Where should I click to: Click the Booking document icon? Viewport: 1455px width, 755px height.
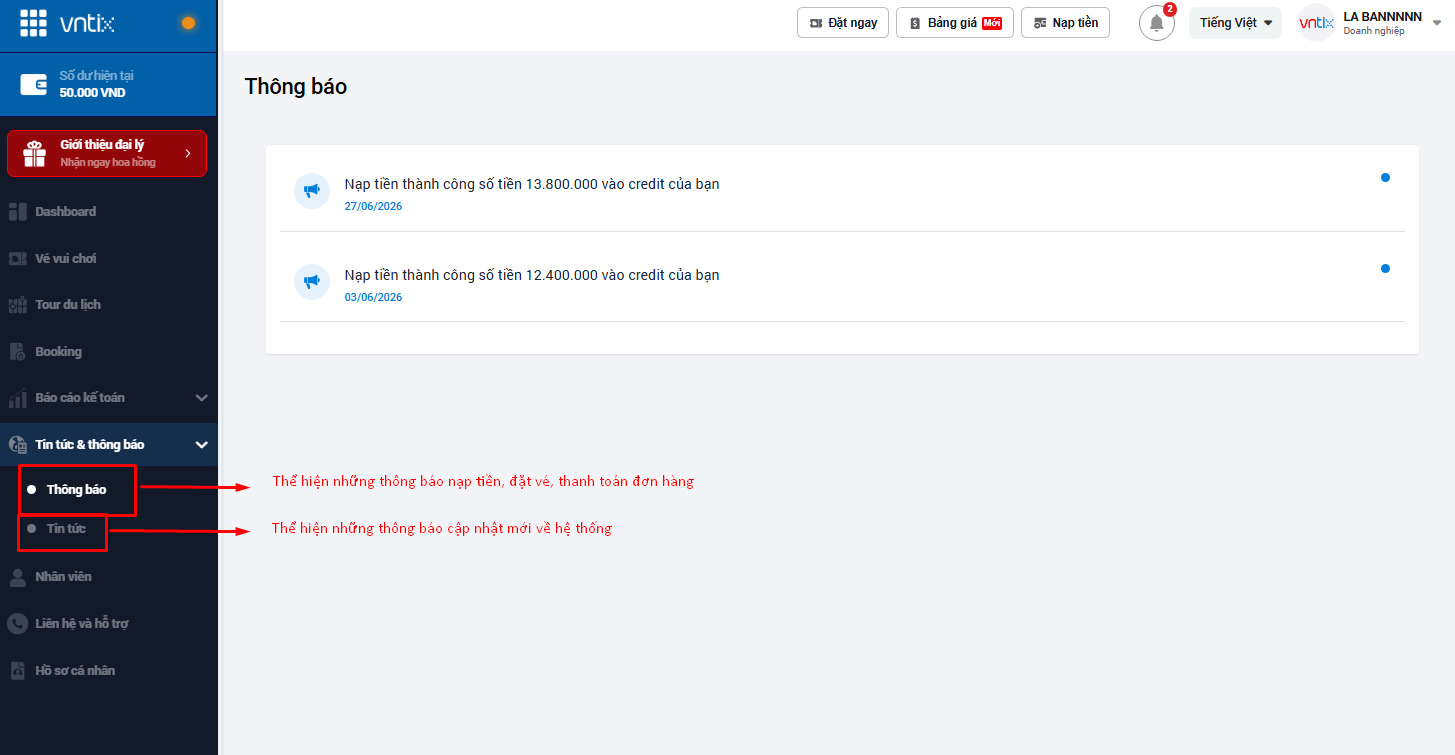coord(17,351)
